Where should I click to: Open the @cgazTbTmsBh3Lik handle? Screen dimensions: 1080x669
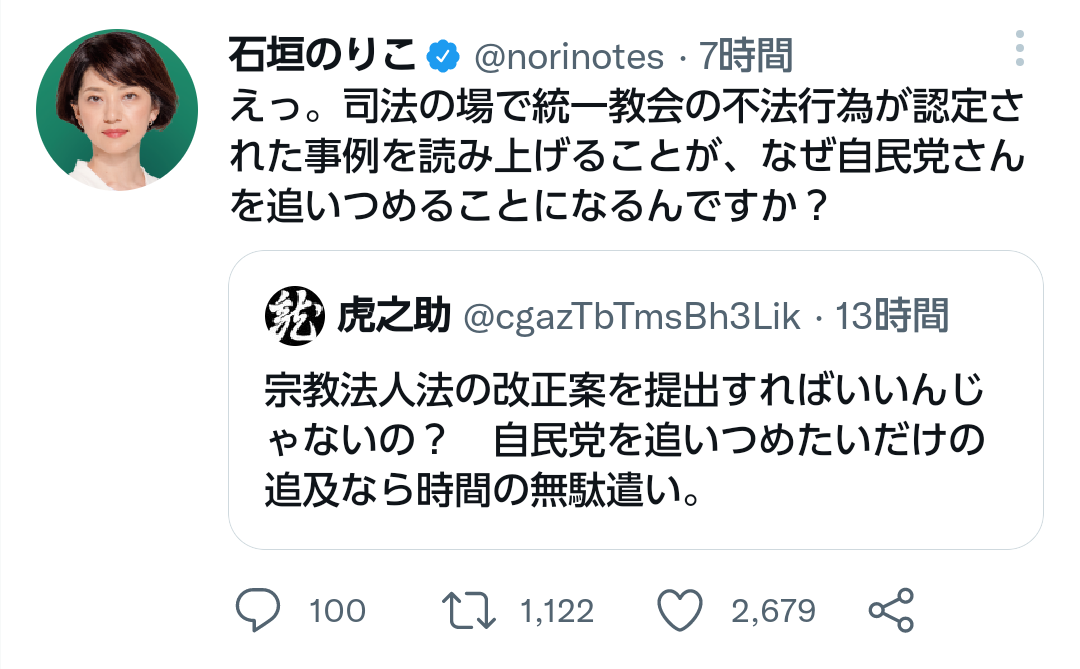[633, 317]
